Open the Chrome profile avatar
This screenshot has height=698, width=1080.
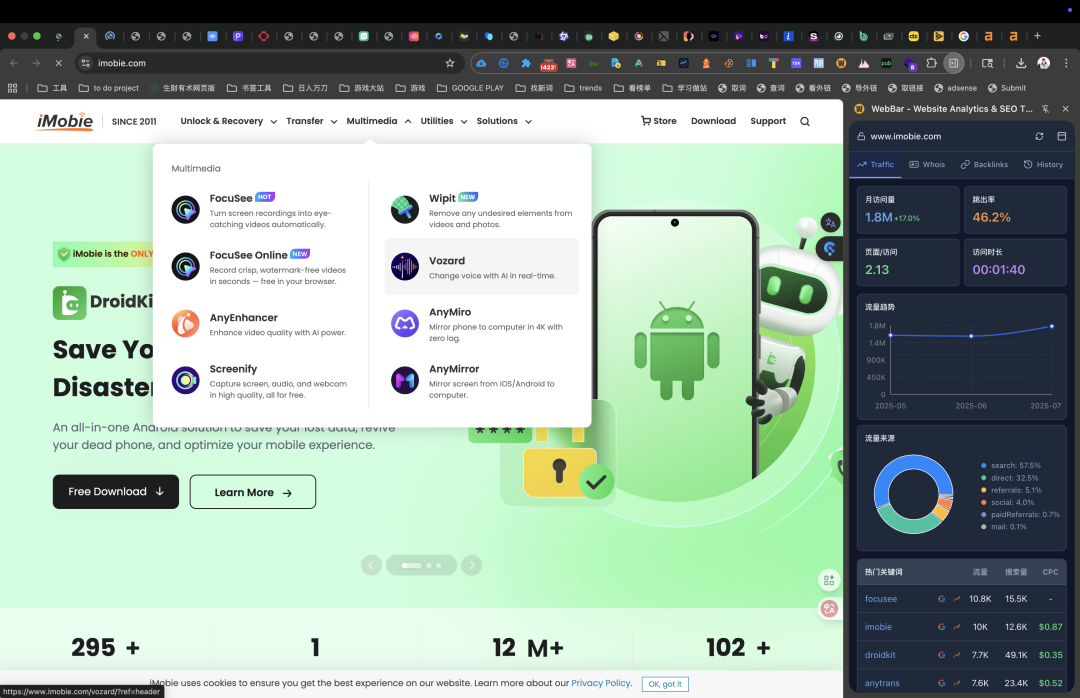1043,63
